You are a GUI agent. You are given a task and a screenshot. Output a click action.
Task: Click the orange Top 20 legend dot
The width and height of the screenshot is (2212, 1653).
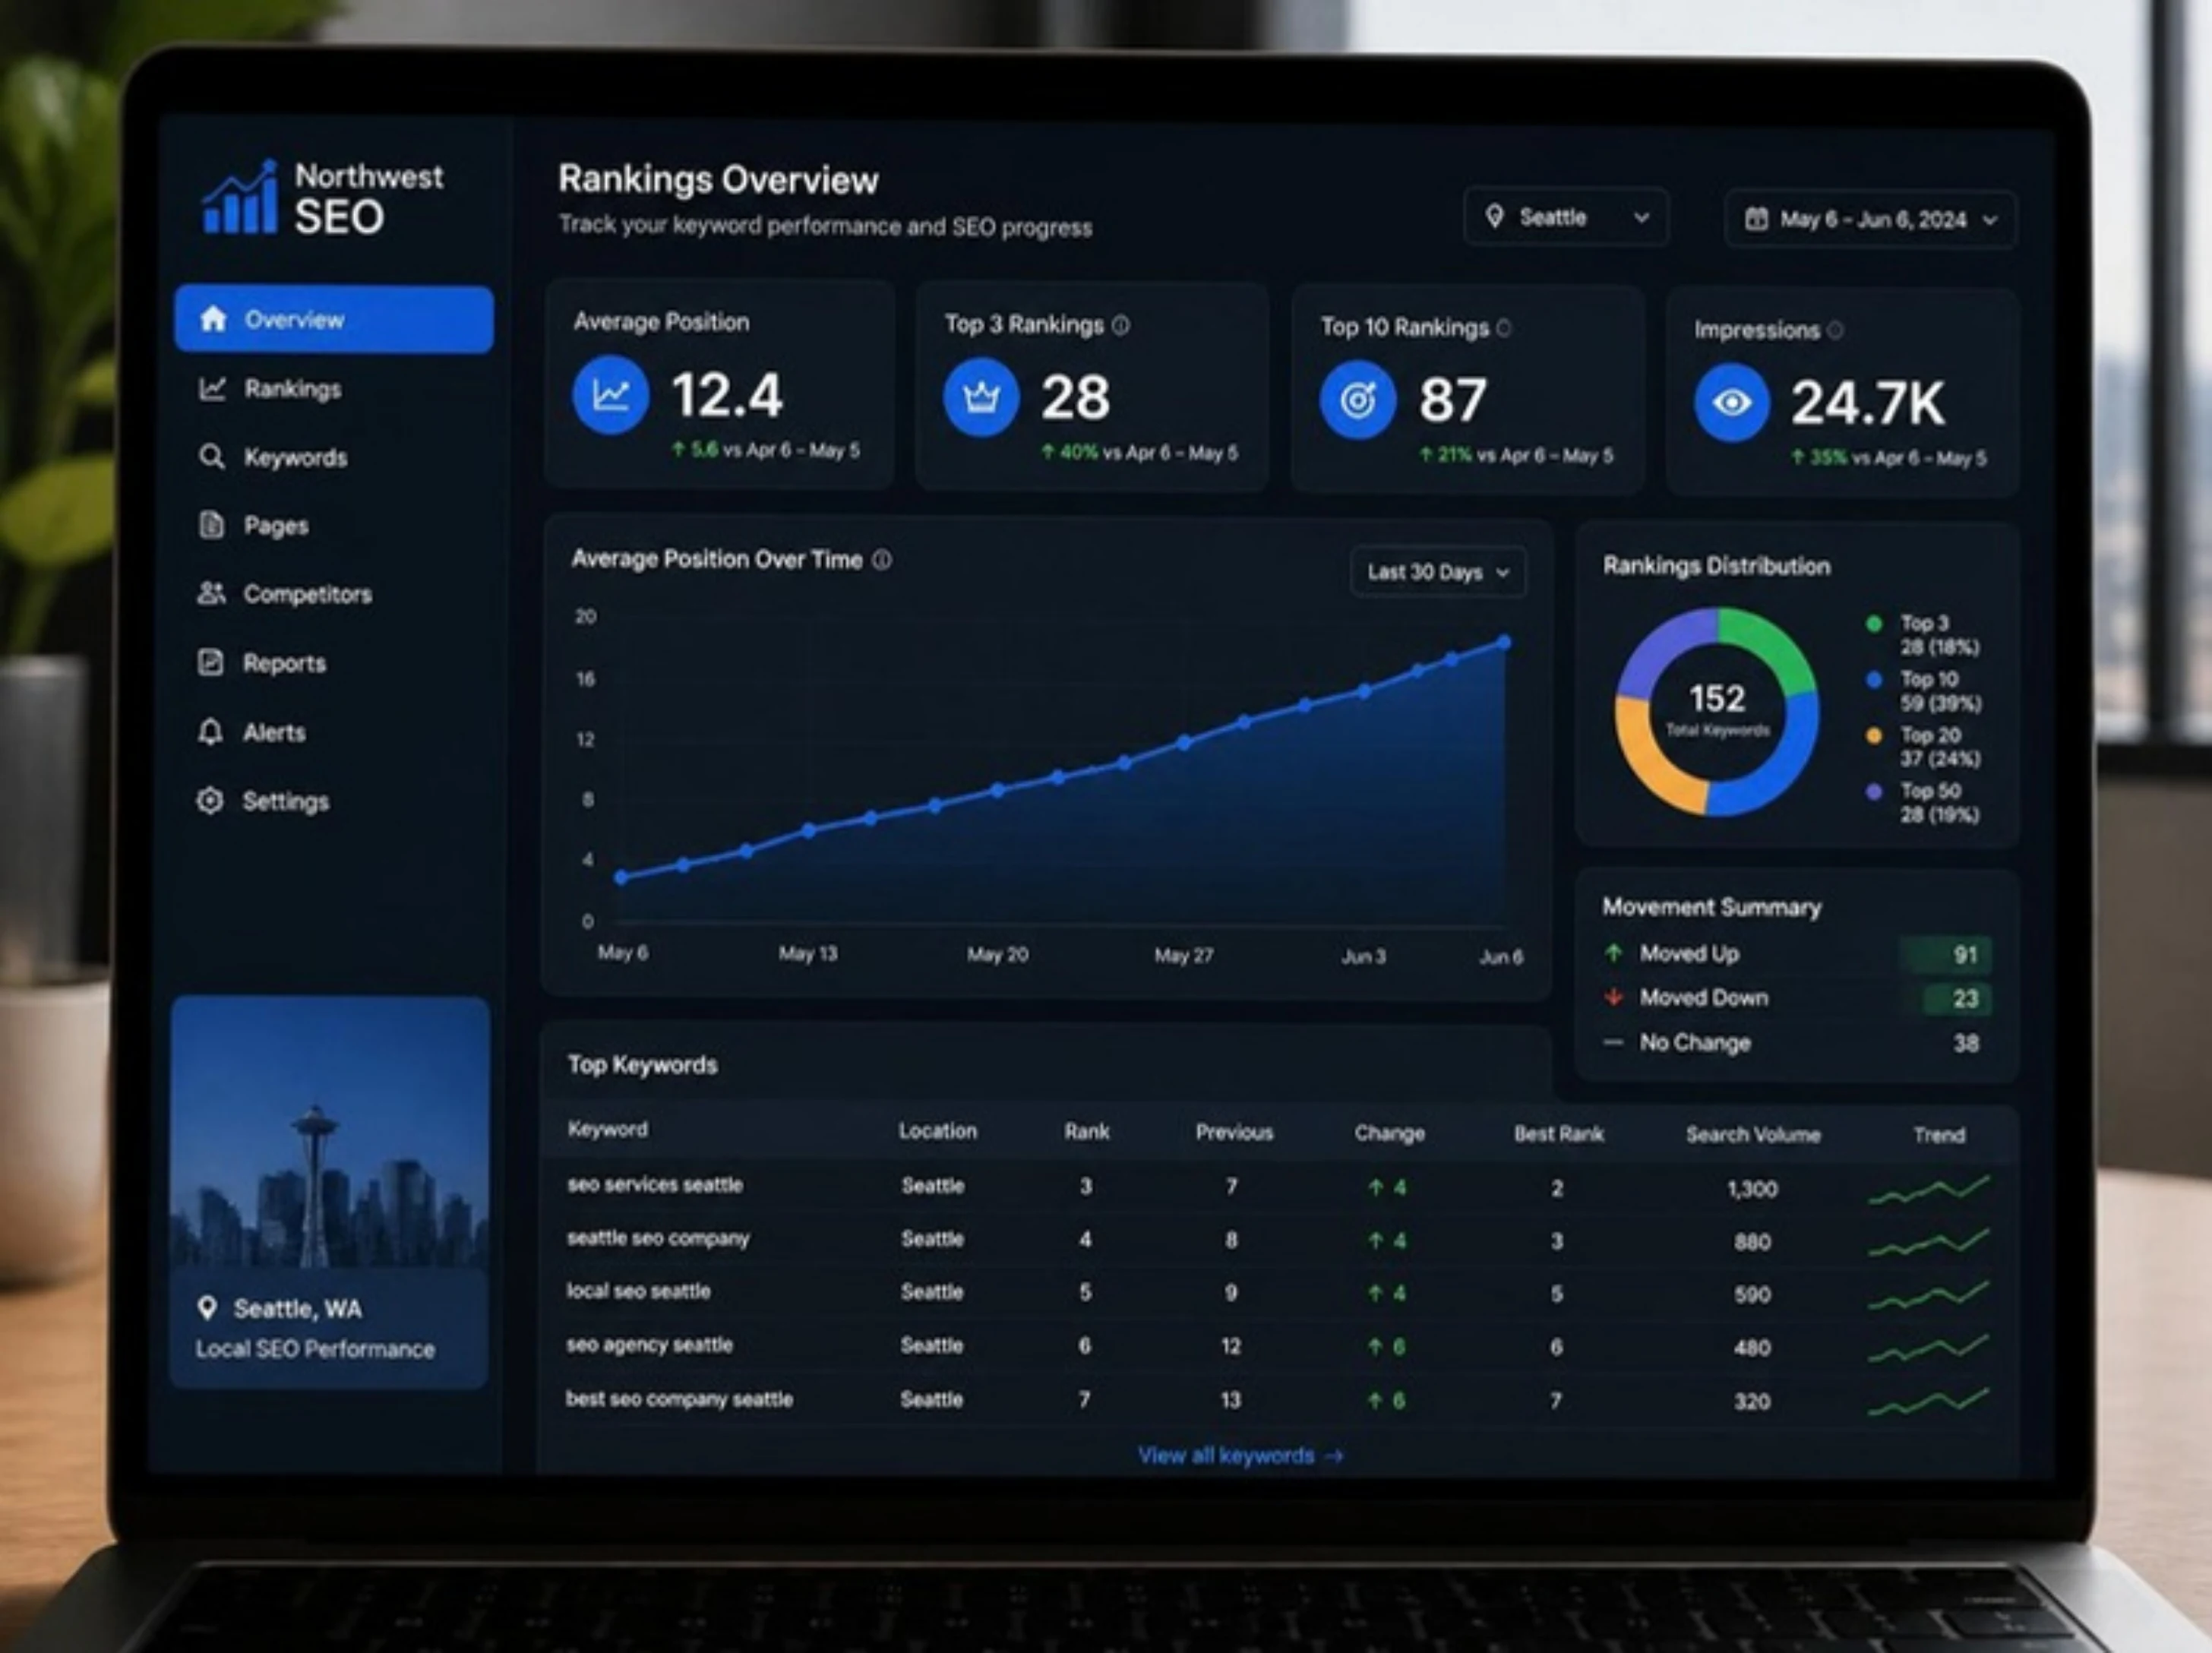pyautogui.click(x=1874, y=736)
